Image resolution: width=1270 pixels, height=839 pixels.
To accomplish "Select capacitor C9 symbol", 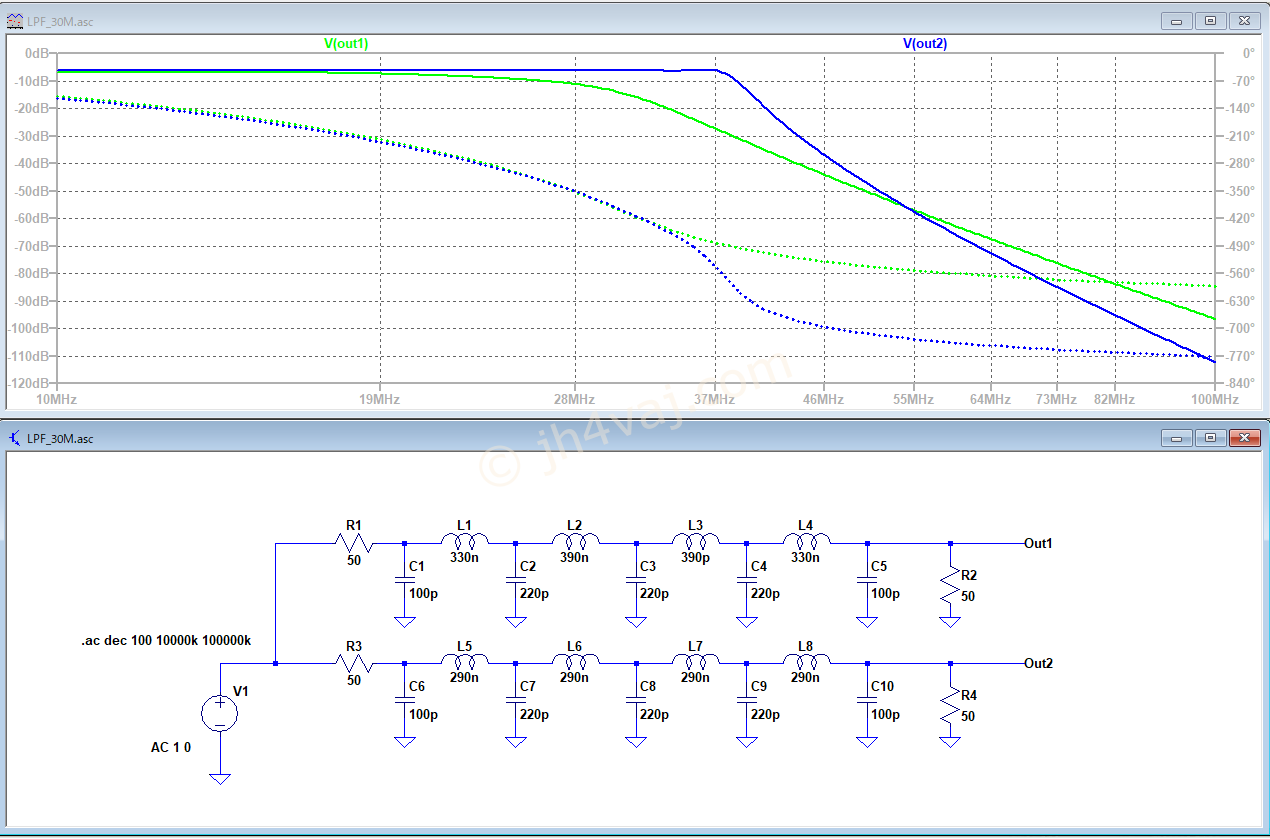I will coord(746,701).
